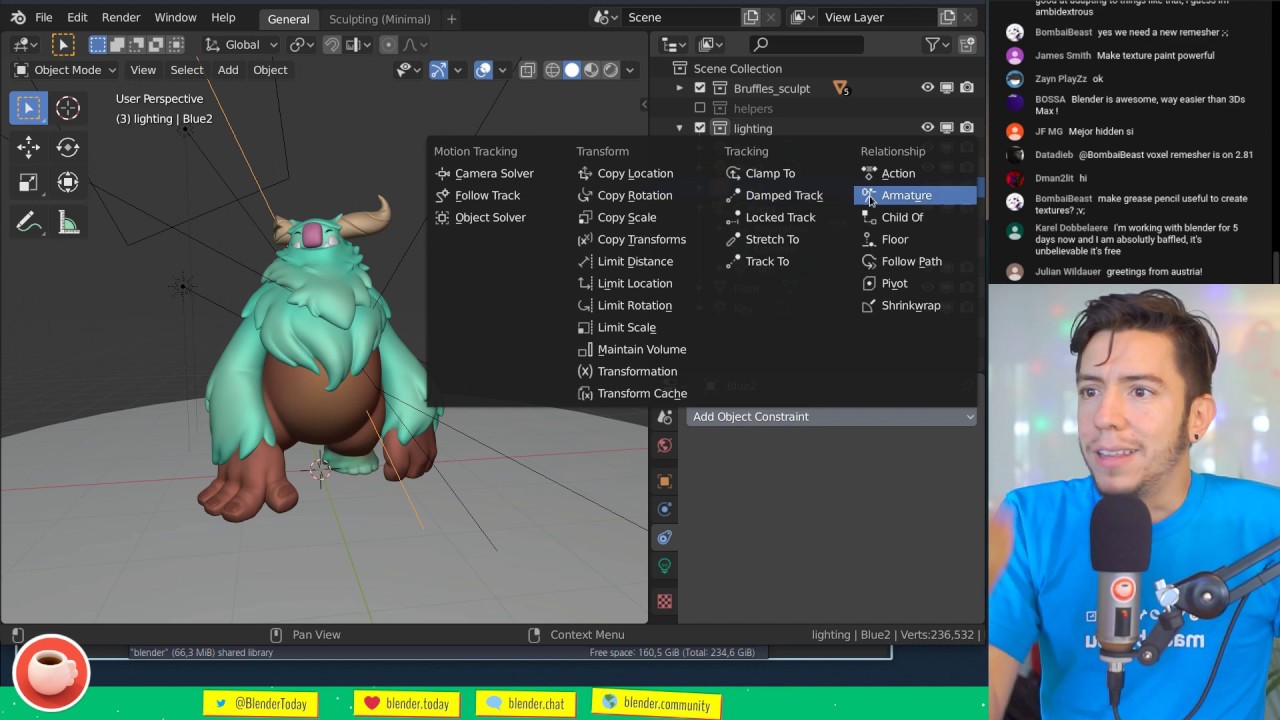Viewport: 1280px width, 720px height.
Task: Switch to rendered viewport shading
Action: (611, 70)
